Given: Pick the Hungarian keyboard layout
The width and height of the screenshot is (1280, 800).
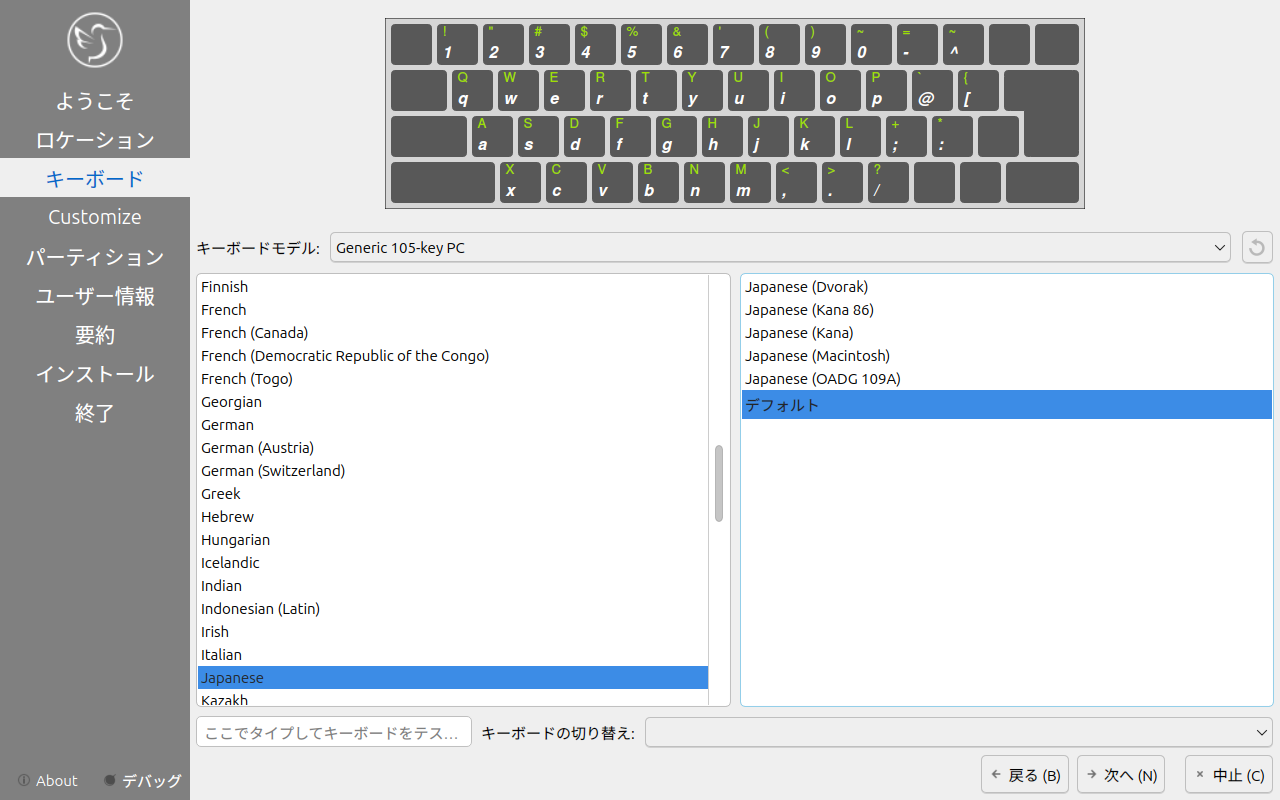Looking at the screenshot, I should coord(453,540).
